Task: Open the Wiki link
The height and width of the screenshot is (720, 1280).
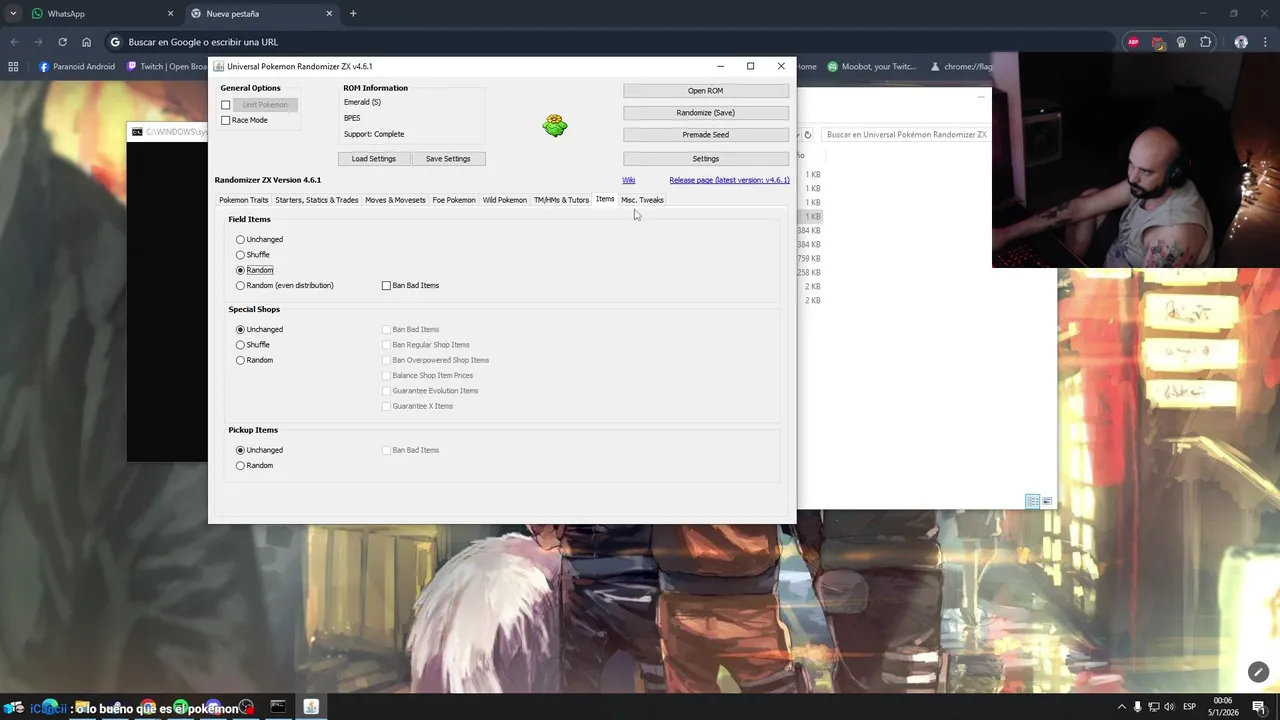Action: click(628, 180)
